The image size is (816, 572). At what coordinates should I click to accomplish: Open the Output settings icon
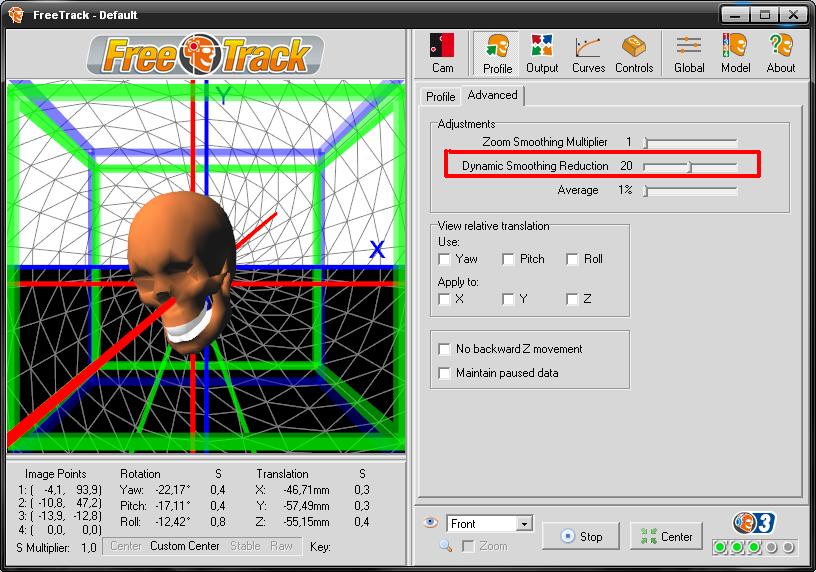(x=542, y=53)
